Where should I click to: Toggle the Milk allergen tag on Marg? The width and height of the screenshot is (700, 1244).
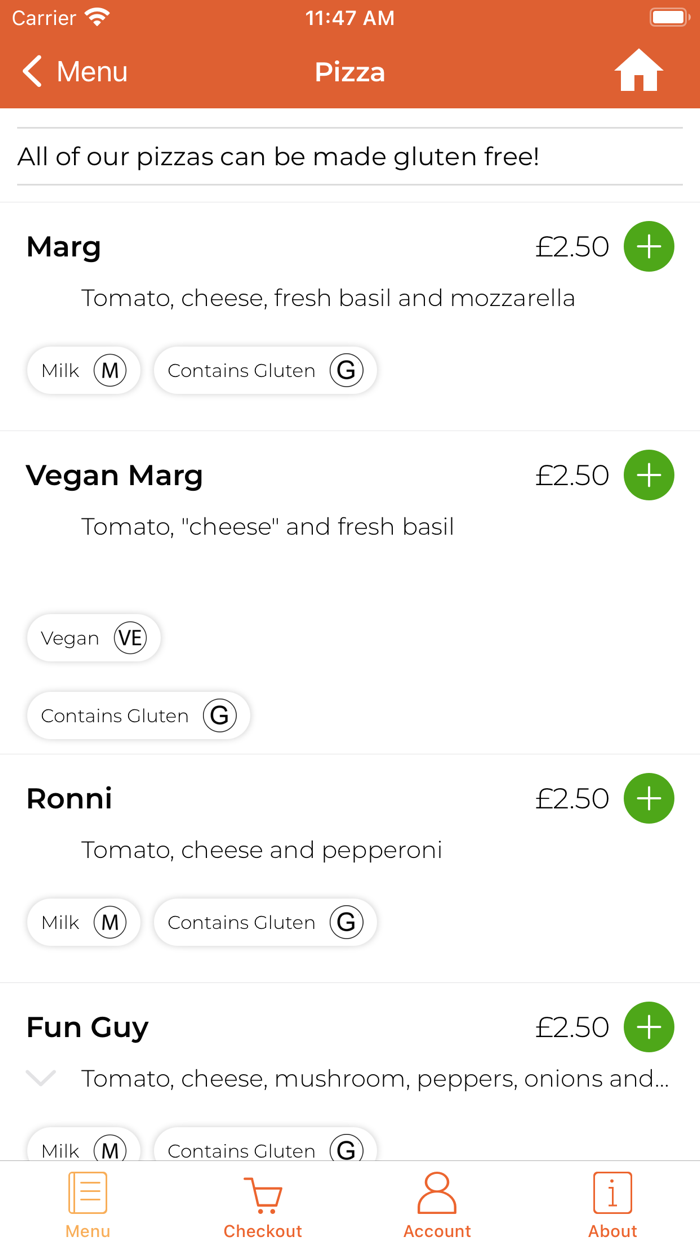point(83,370)
